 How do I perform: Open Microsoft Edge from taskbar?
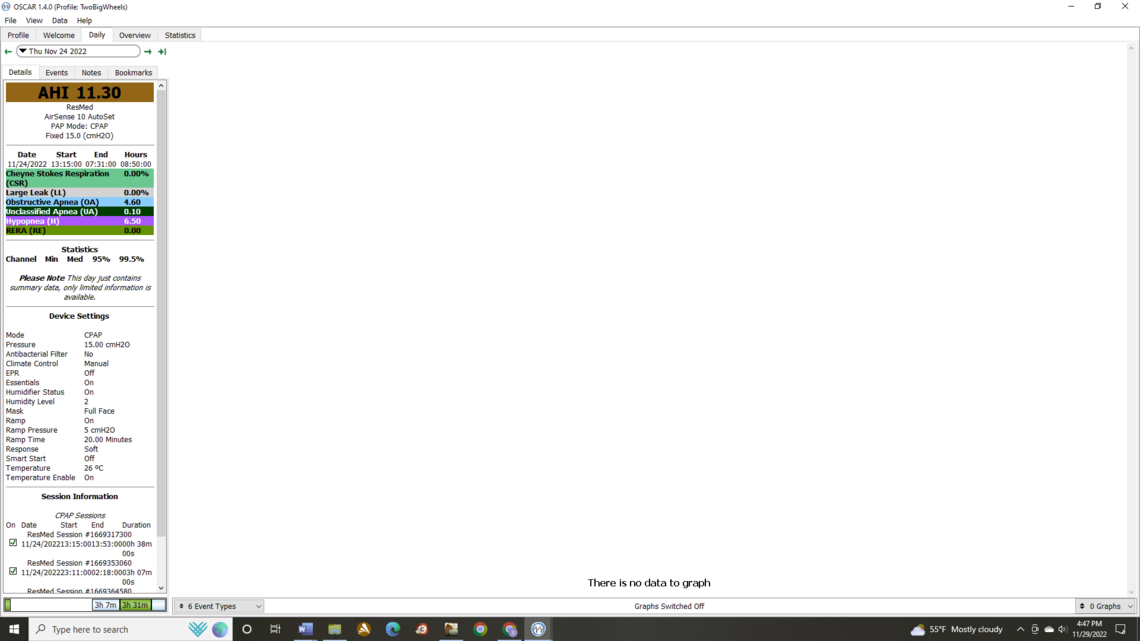393,629
